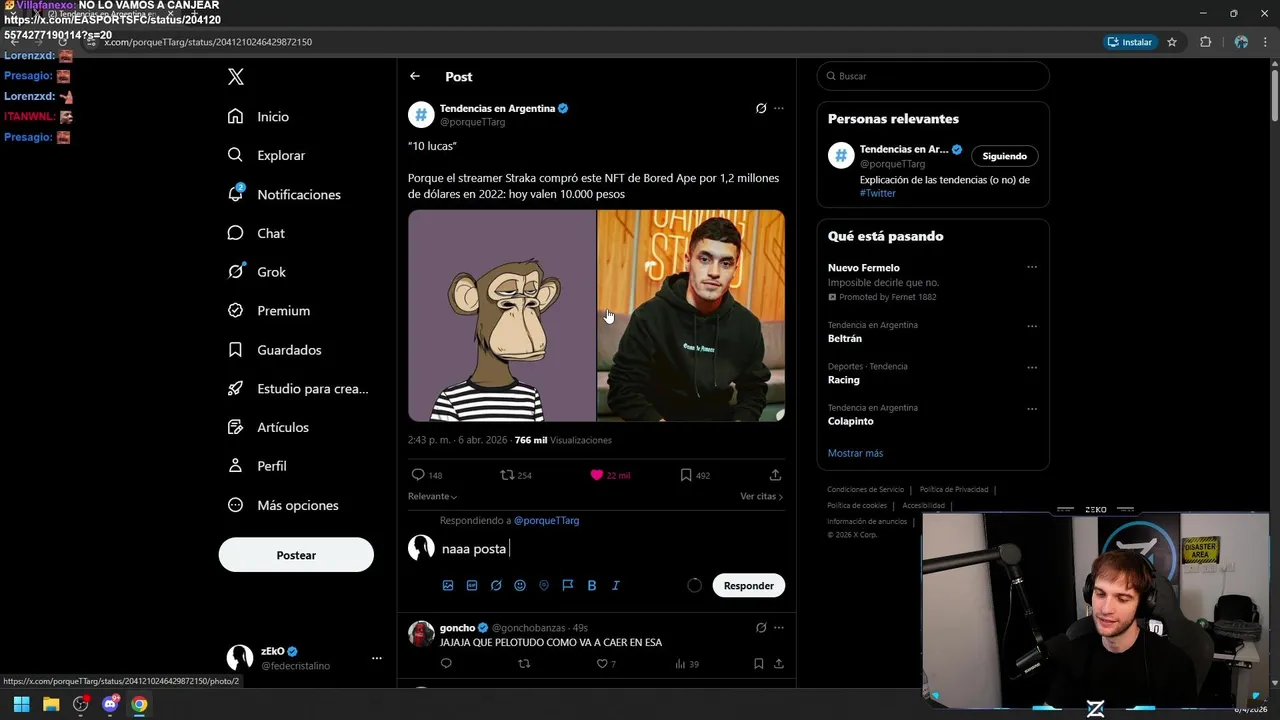Open Estudio para creadores in sidebar
Viewport: 1280px width, 720px height.
(x=298, y=389)
